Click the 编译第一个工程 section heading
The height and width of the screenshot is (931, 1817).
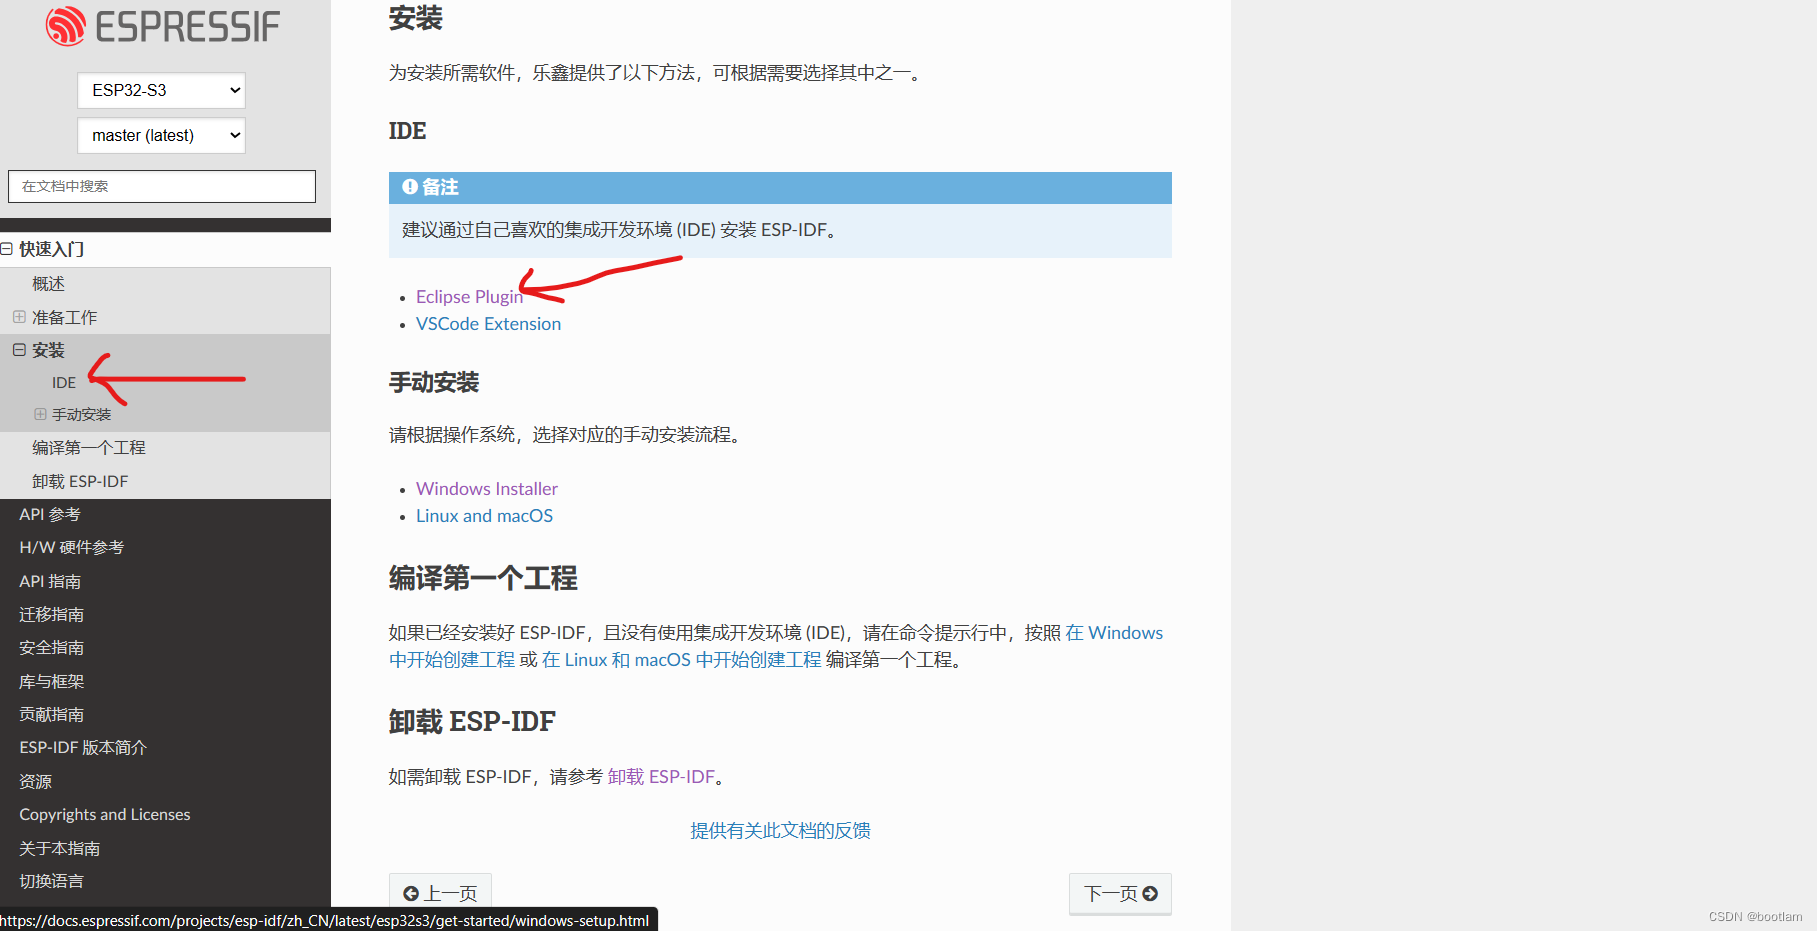pyautogui.click(x=483, y=578)
